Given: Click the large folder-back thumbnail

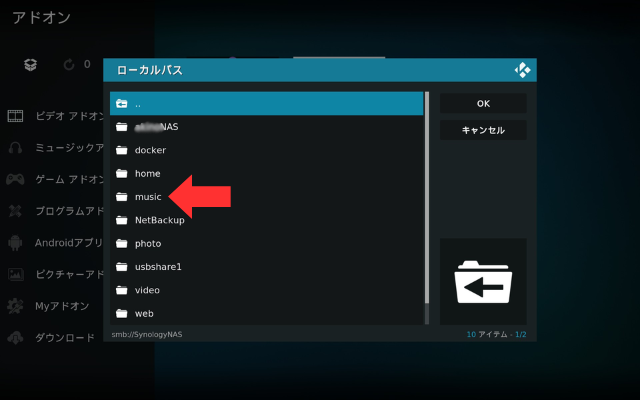Looking at the screenshot, I should coord(483,281).
